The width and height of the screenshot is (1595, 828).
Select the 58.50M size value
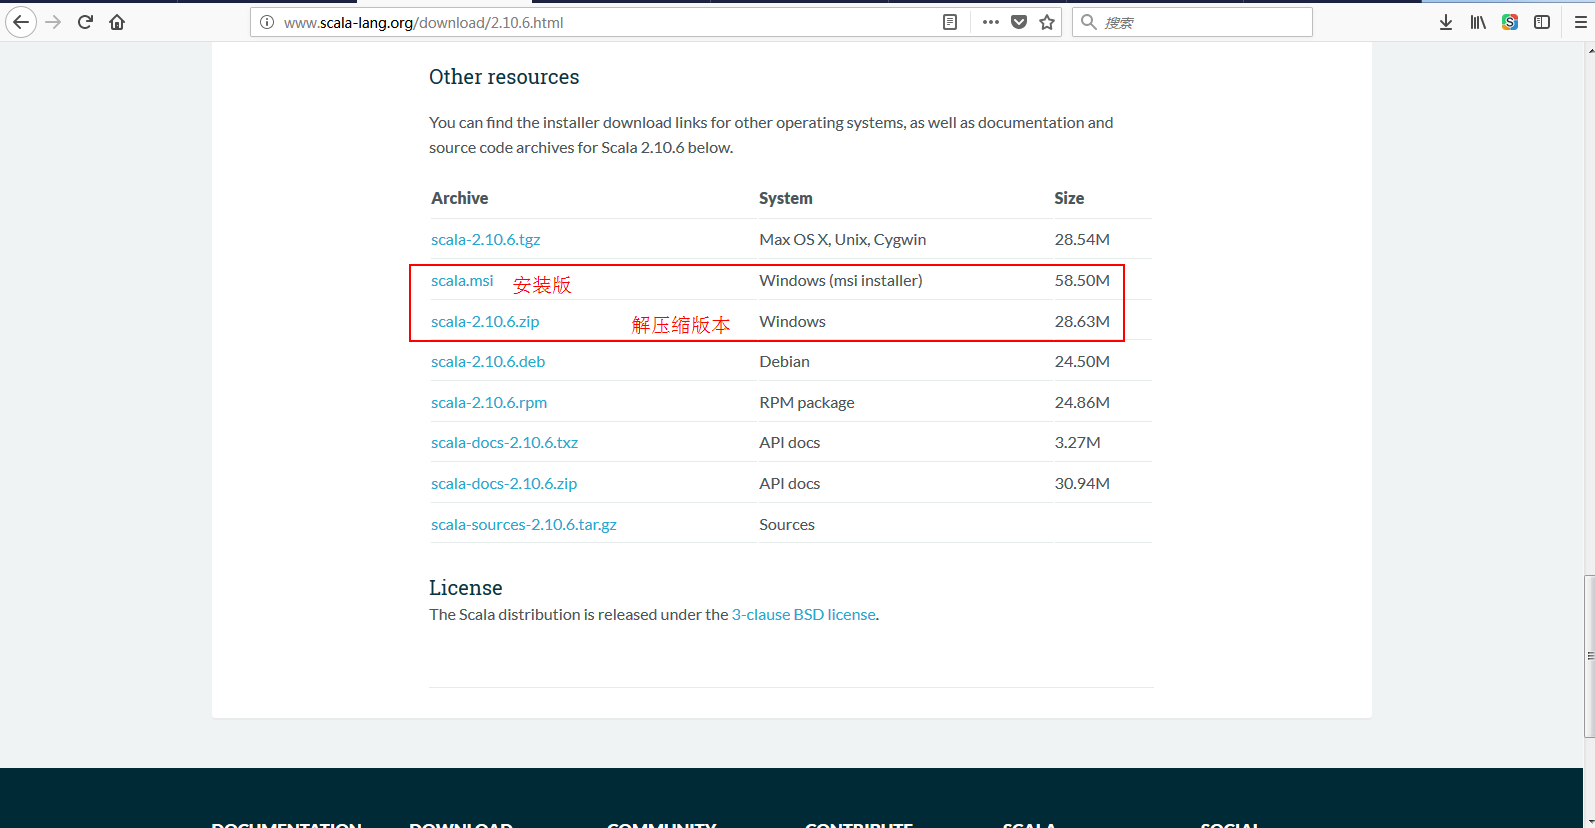click(x=1082, y=281)
